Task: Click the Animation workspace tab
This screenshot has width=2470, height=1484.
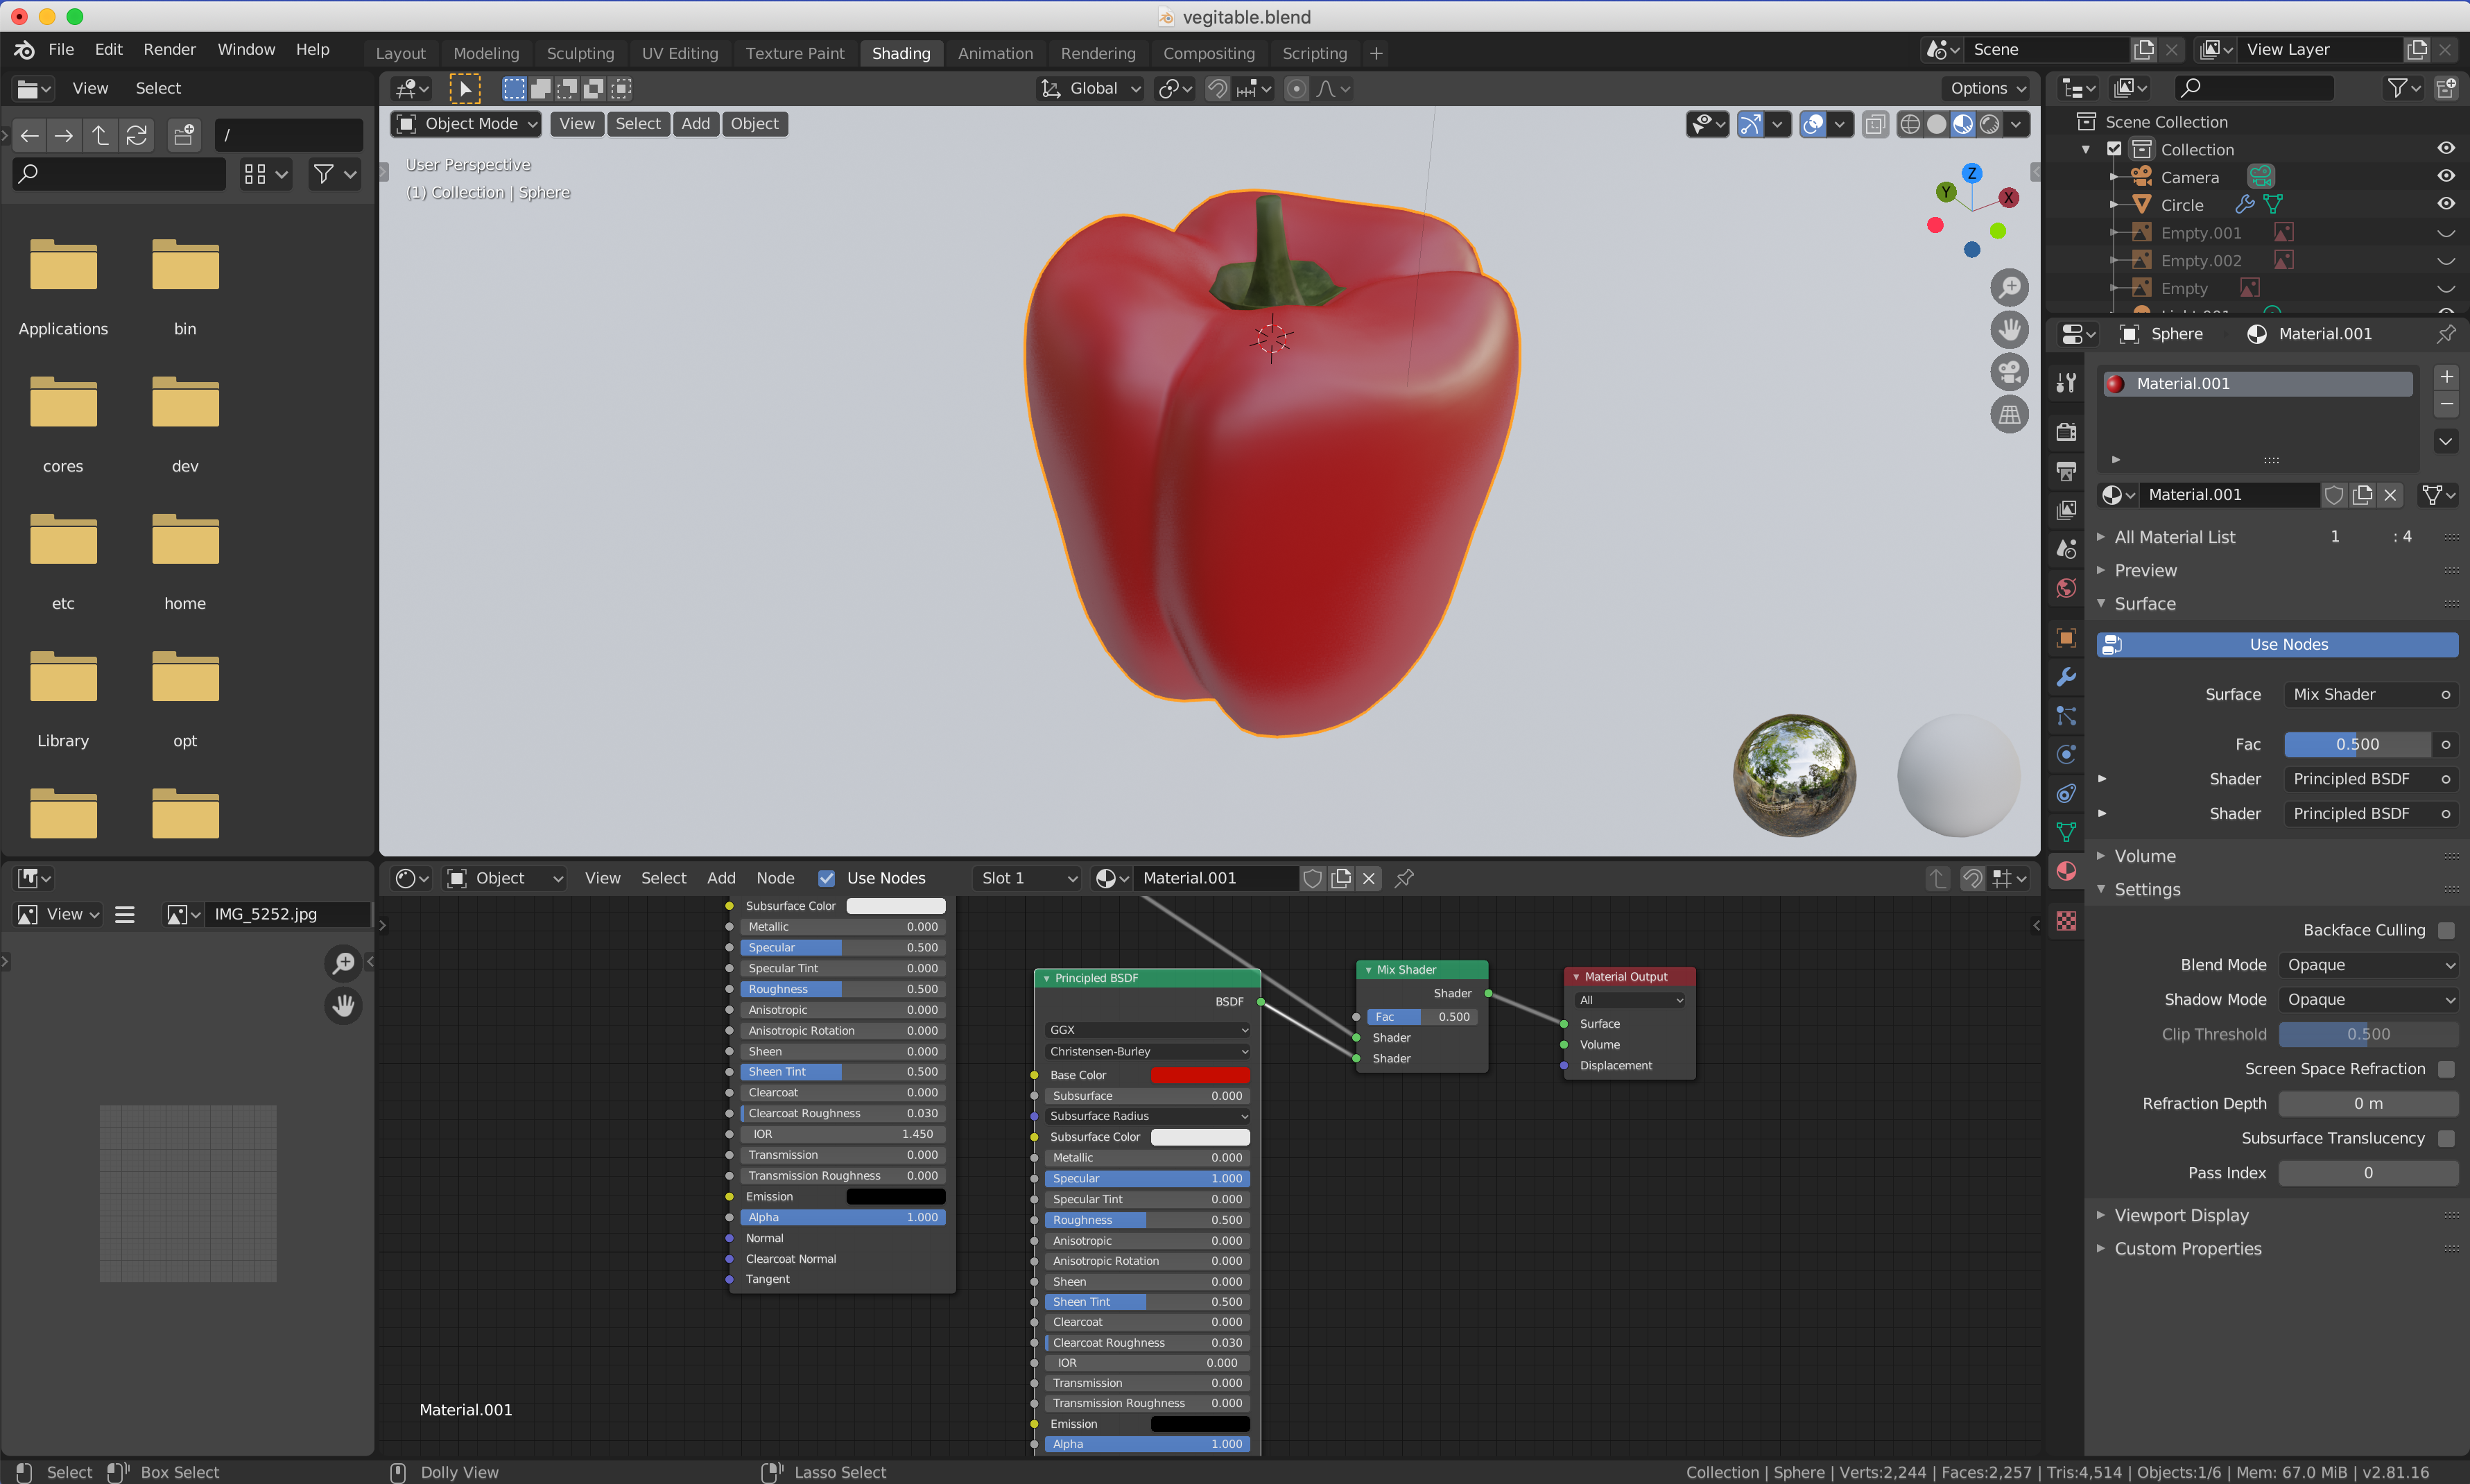Action: pyautogui.click(x=993, y=51)
